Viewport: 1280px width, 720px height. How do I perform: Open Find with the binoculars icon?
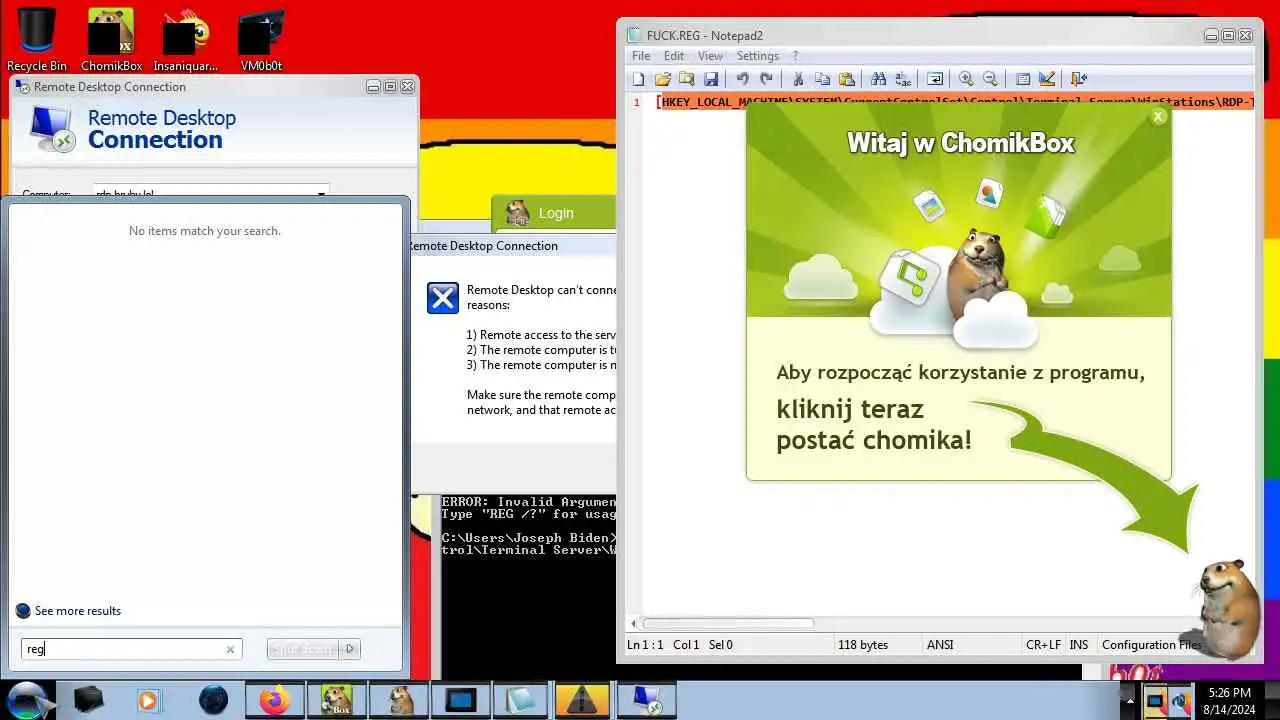point(878,79)
